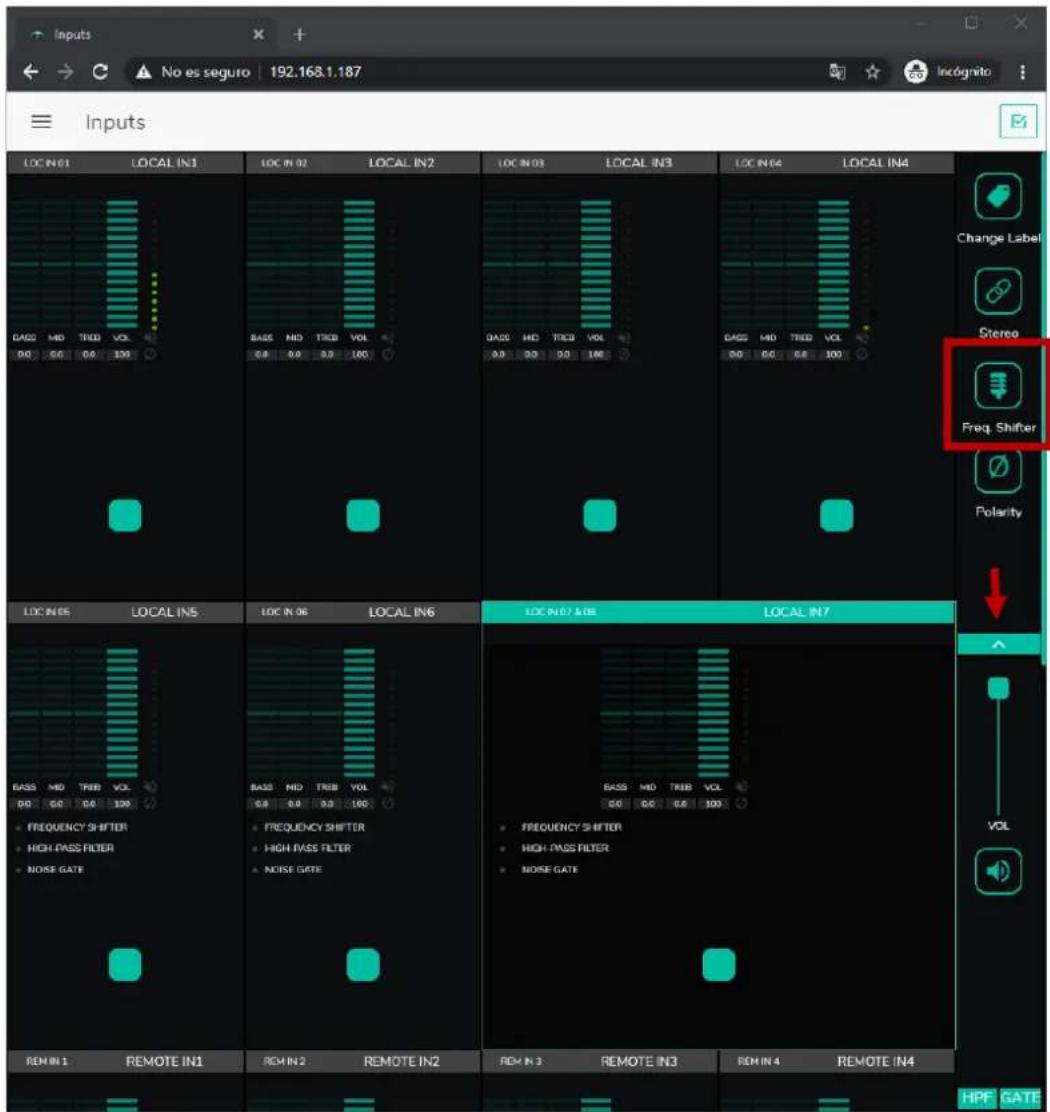Screen dimensions: 1050x1112
Task: Expand High-Pass Filter in LOCAL IN7
Action: click(554, 847)
